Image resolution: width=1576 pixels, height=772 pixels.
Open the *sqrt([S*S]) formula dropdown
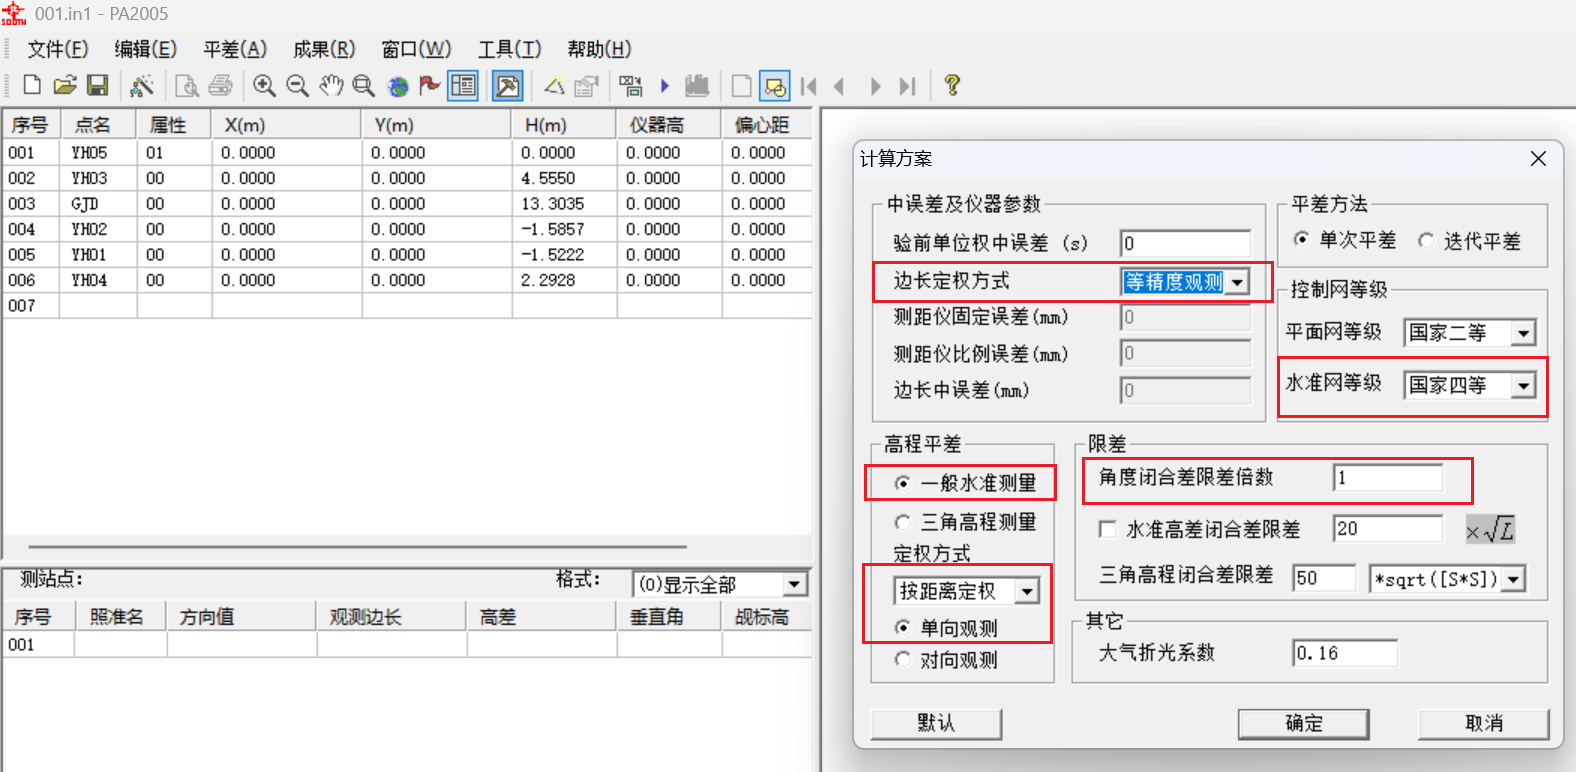(x=1513, y=579)
